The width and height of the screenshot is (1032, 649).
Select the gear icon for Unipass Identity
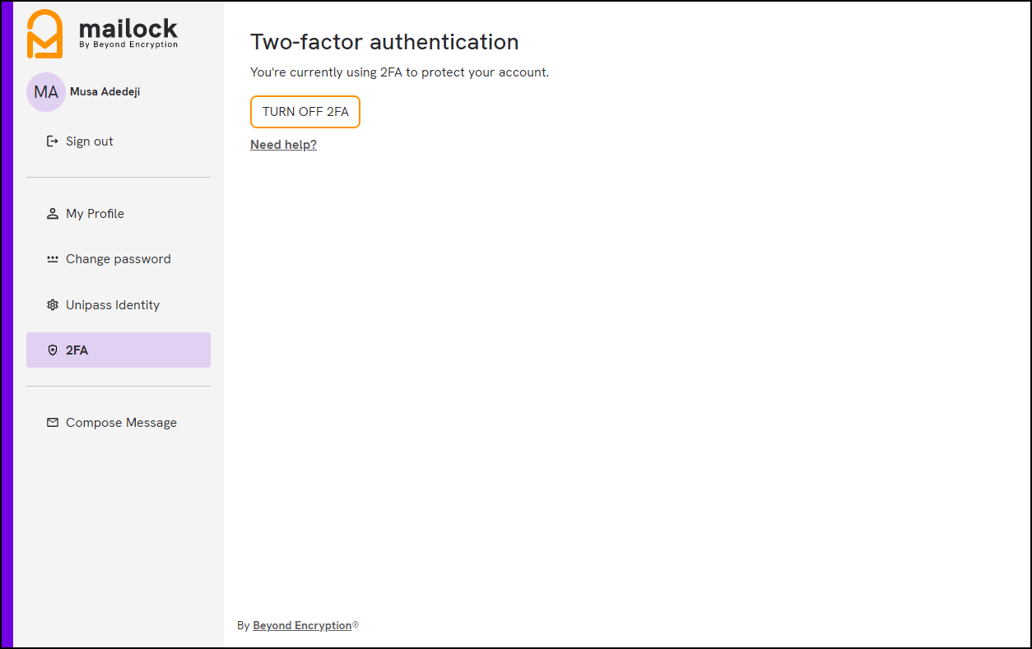click(x=51, y=304)
